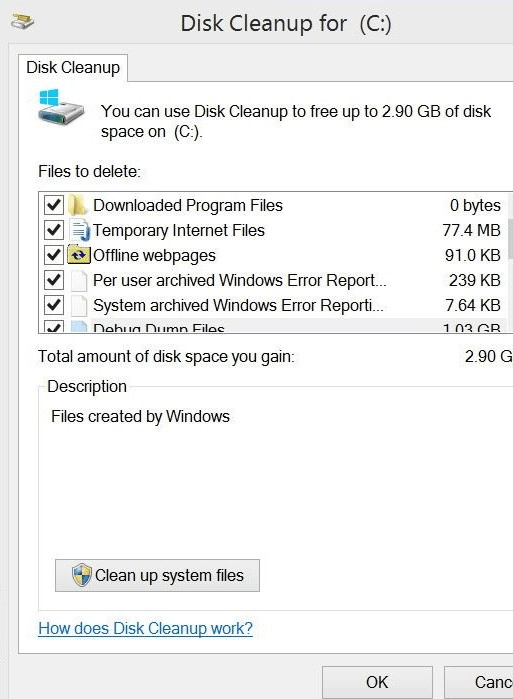Click the Disk Cleanup title bar icon
The image size is (513, 699).
click(22, 21)
